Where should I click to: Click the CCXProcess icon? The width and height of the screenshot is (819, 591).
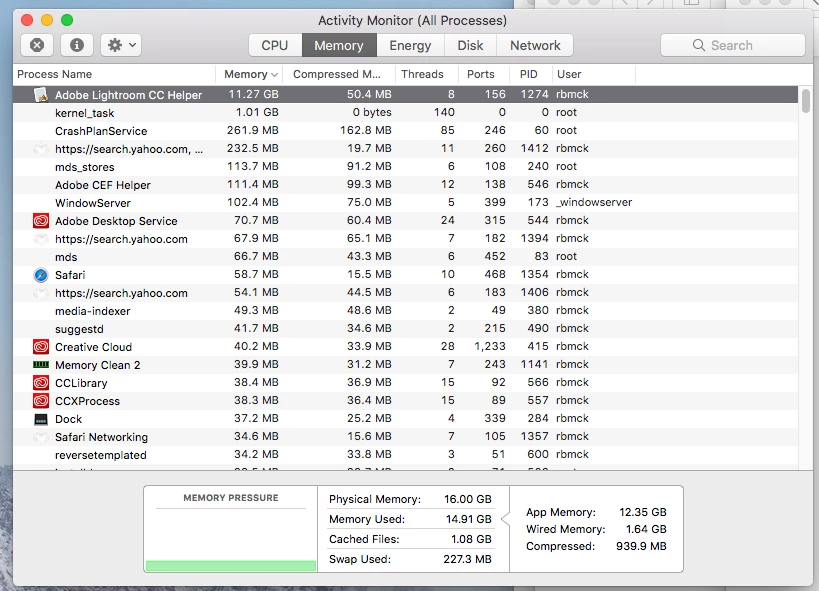pyautogui.click(x=41, y=401)
